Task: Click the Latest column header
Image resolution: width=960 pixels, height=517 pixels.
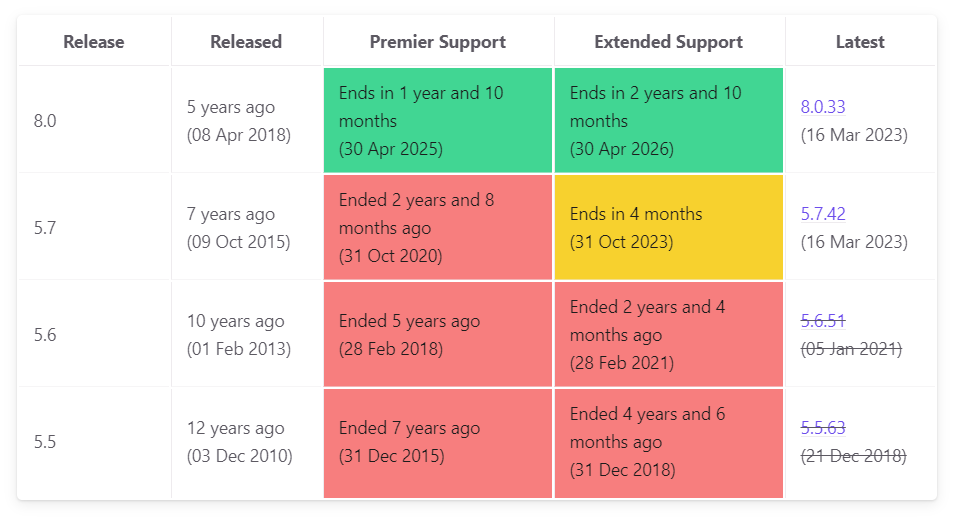Action: (x=860, y=42)
